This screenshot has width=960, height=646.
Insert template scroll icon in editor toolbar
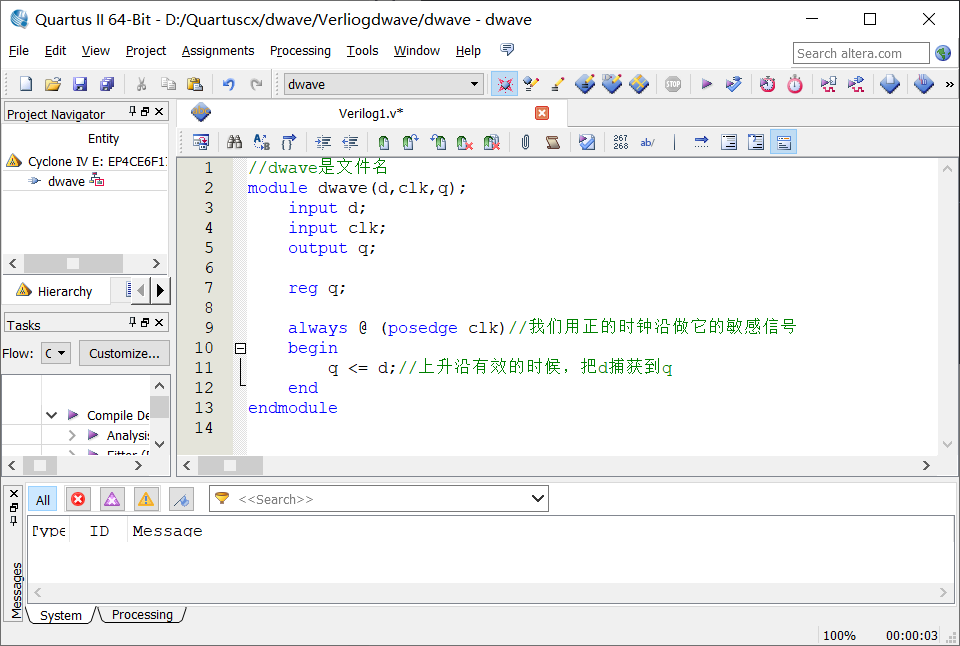coord(553,143)
